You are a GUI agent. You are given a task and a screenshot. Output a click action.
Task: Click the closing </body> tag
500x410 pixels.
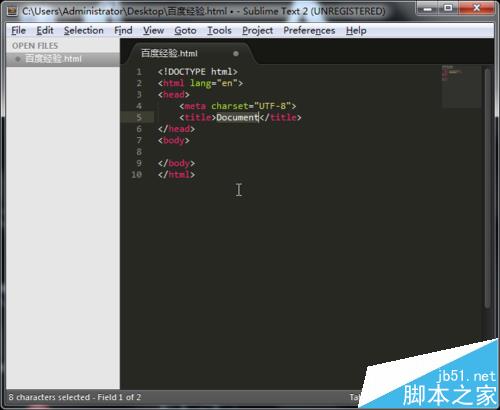(x=176, y=163)
